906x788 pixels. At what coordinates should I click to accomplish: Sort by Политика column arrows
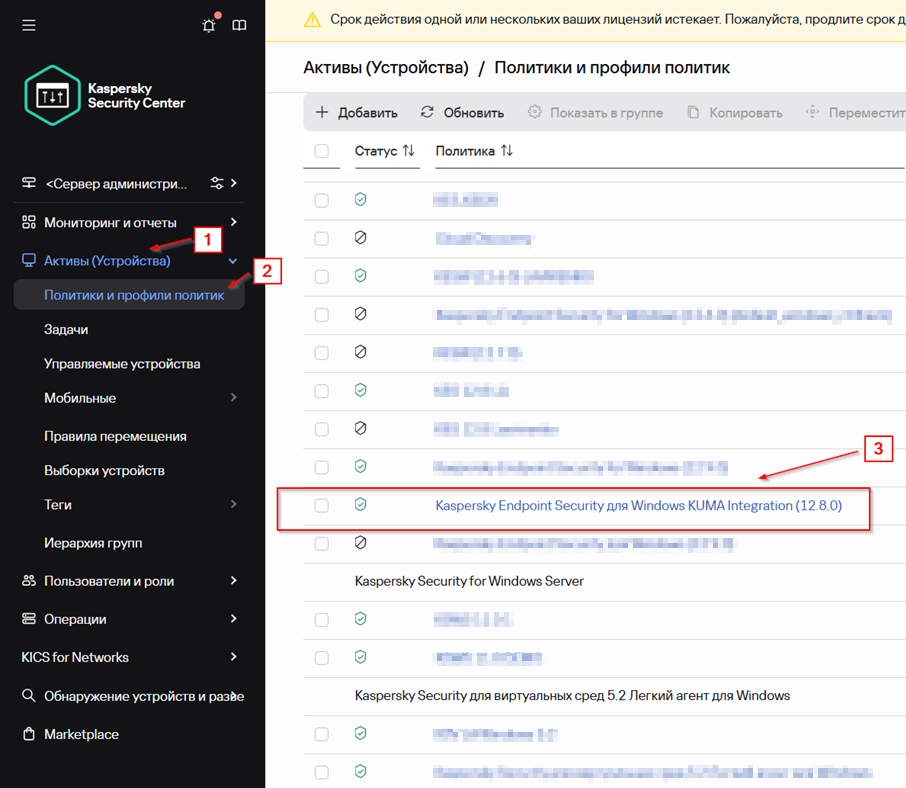(507, 151)
